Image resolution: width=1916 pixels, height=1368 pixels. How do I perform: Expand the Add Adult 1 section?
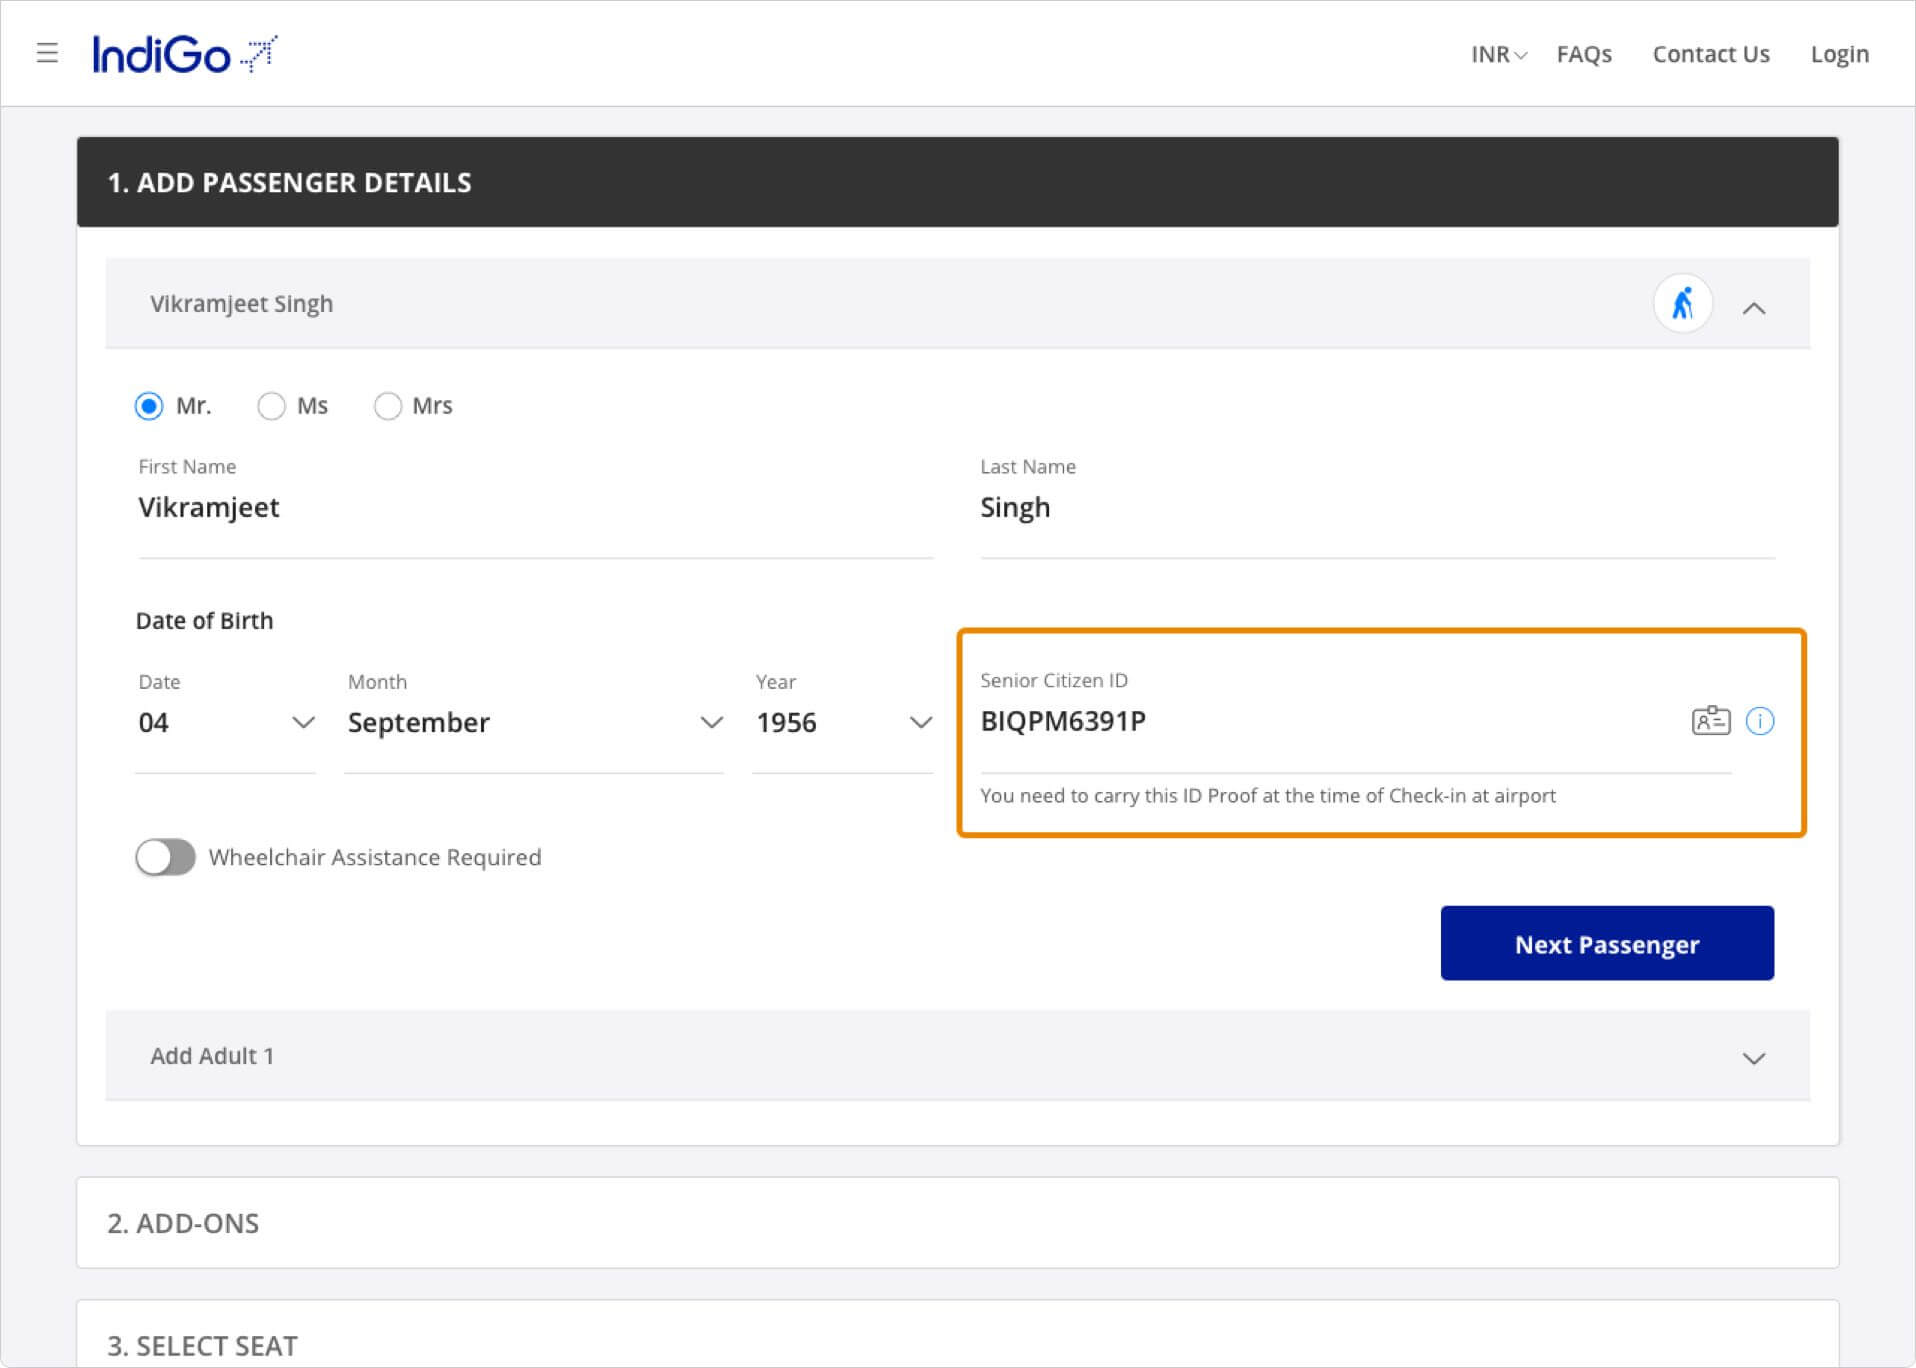[x=1753, y=1058]
